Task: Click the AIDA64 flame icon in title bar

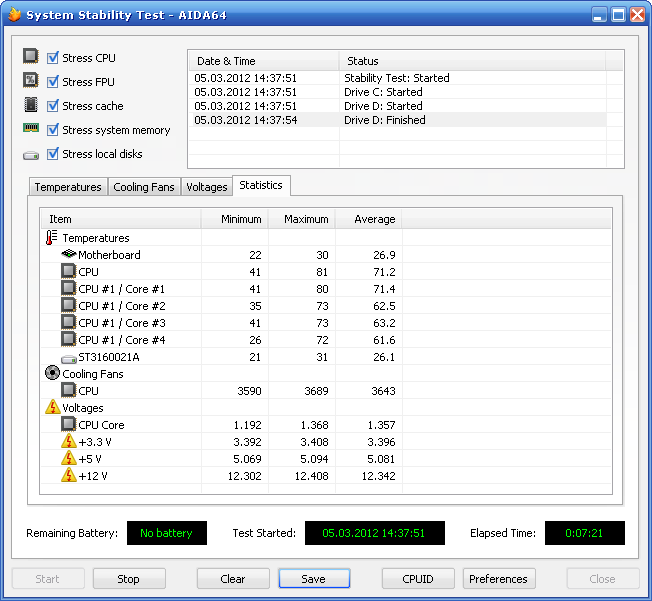Action: (13, 15)
